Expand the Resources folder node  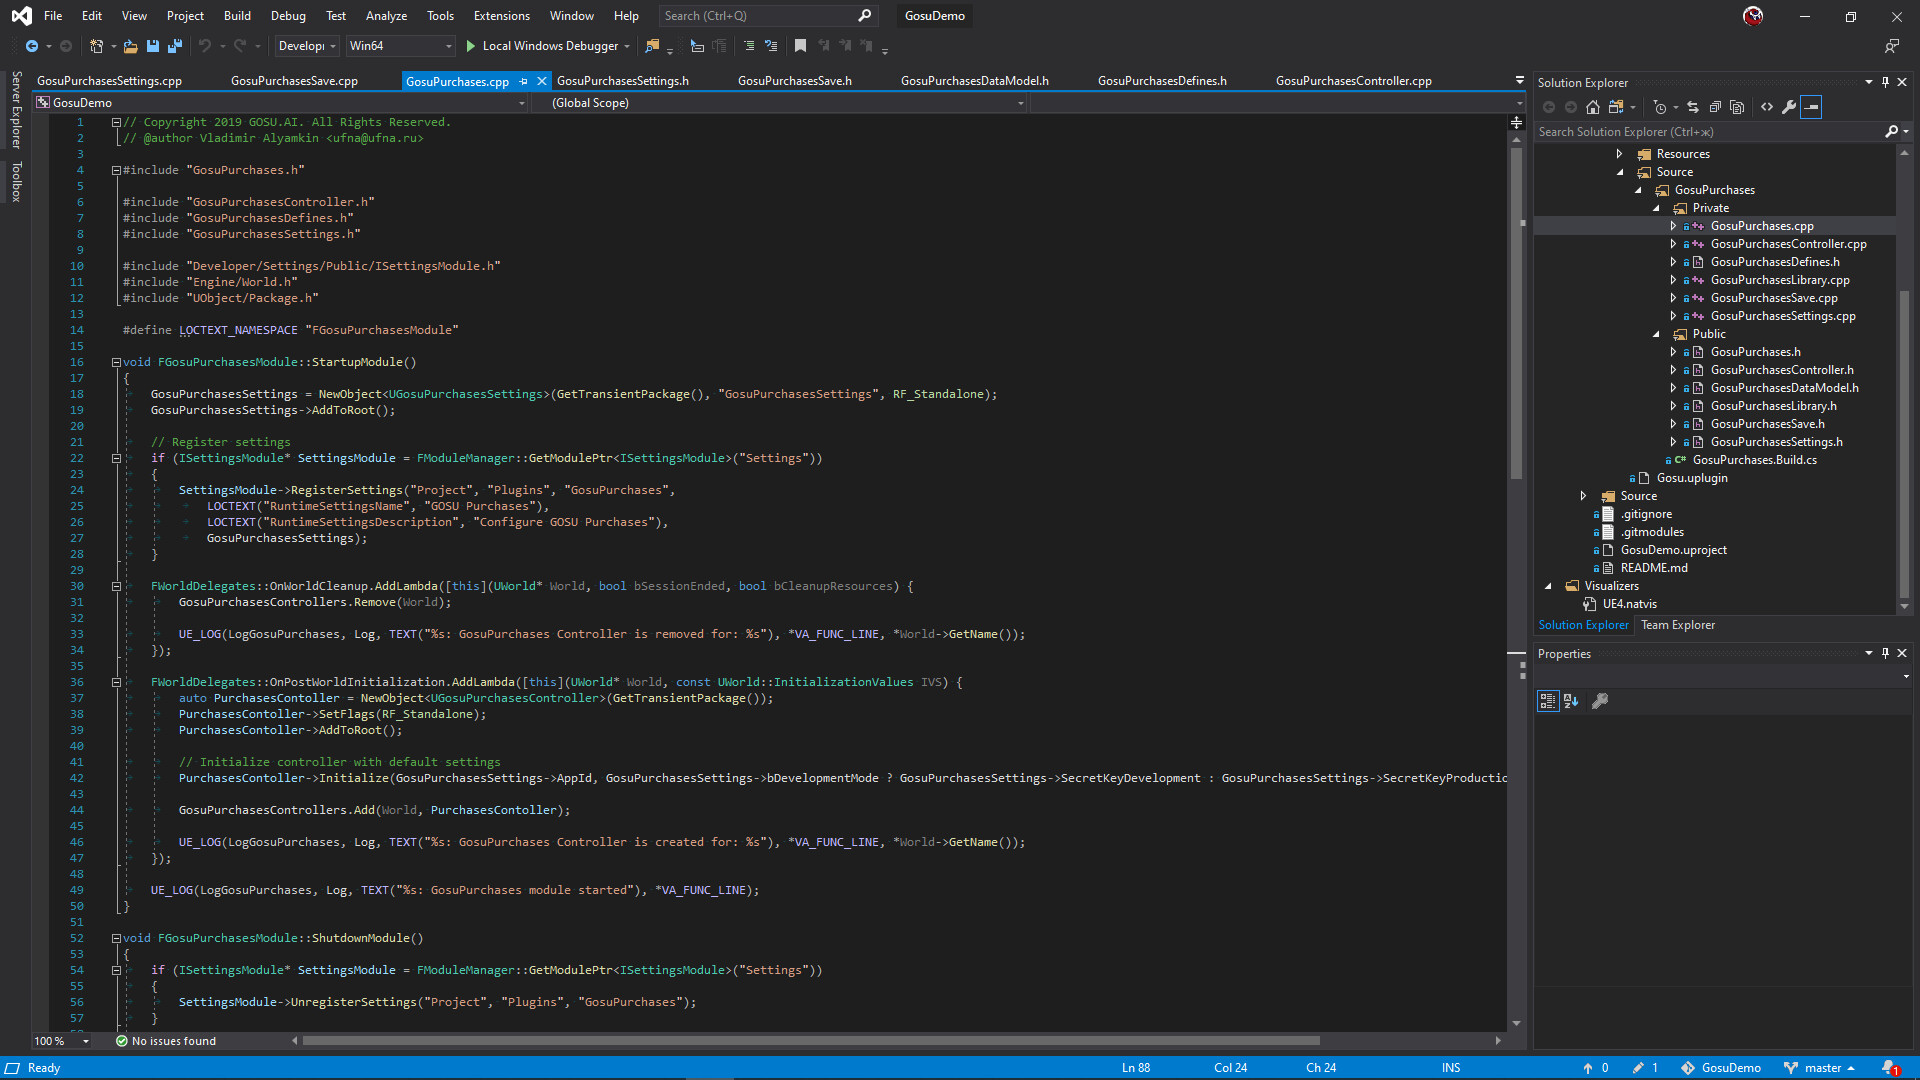tap(1620, 154)
